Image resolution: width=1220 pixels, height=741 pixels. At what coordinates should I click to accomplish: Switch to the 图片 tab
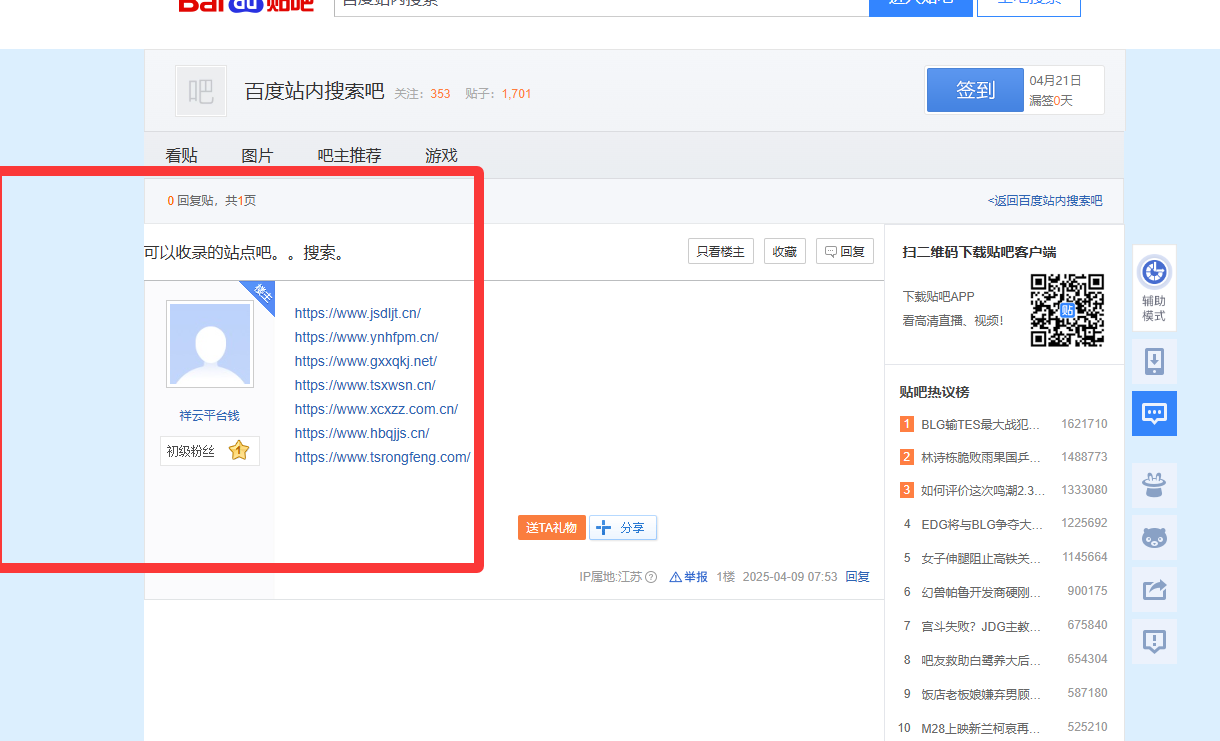[257, 156]
